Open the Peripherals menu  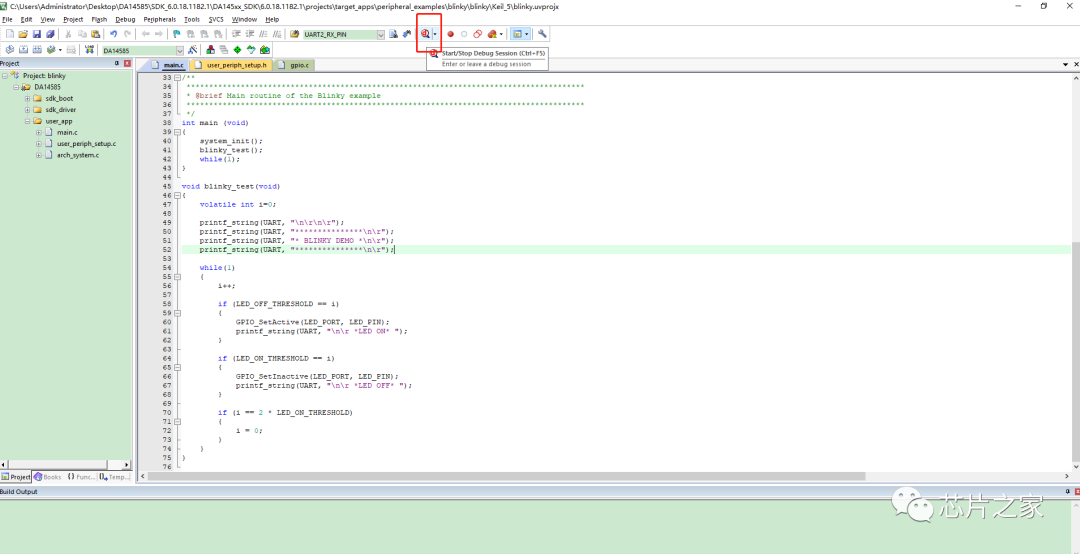[x=160, y=19]
